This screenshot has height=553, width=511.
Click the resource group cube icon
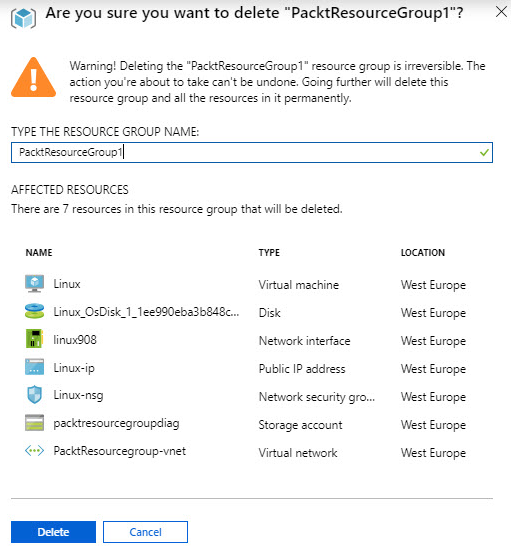(24, 18)
